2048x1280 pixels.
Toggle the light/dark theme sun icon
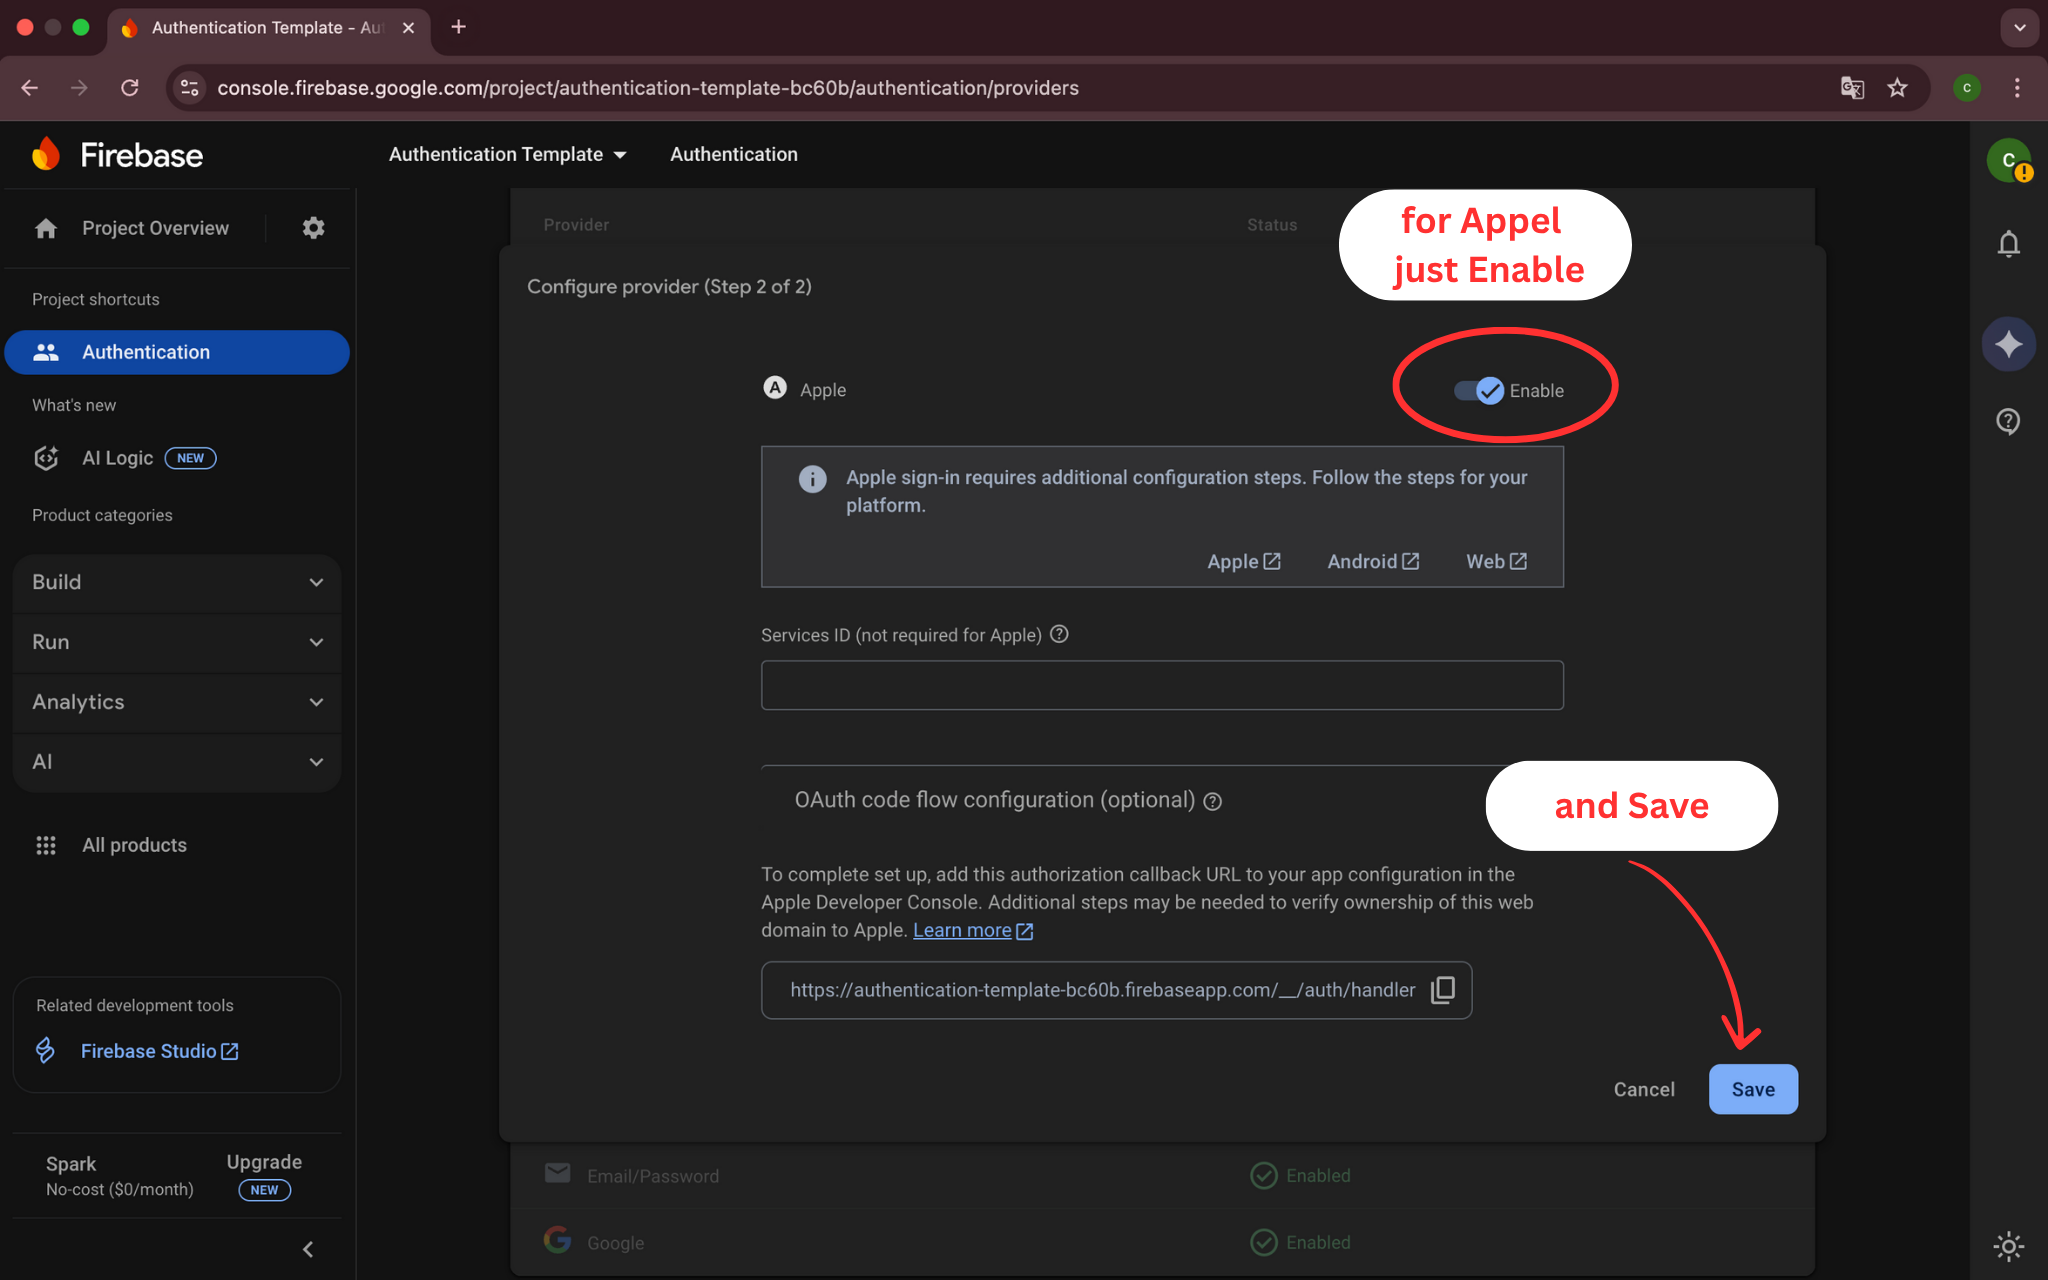(2008, 1245)
